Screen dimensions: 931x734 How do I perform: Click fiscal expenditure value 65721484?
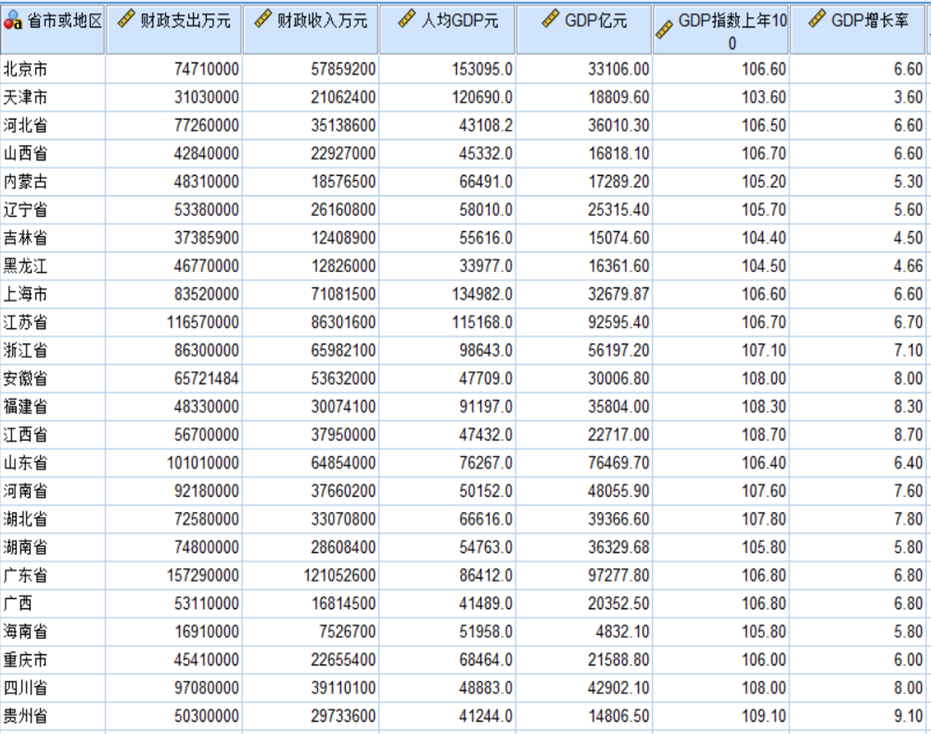[x=207, y=378]
